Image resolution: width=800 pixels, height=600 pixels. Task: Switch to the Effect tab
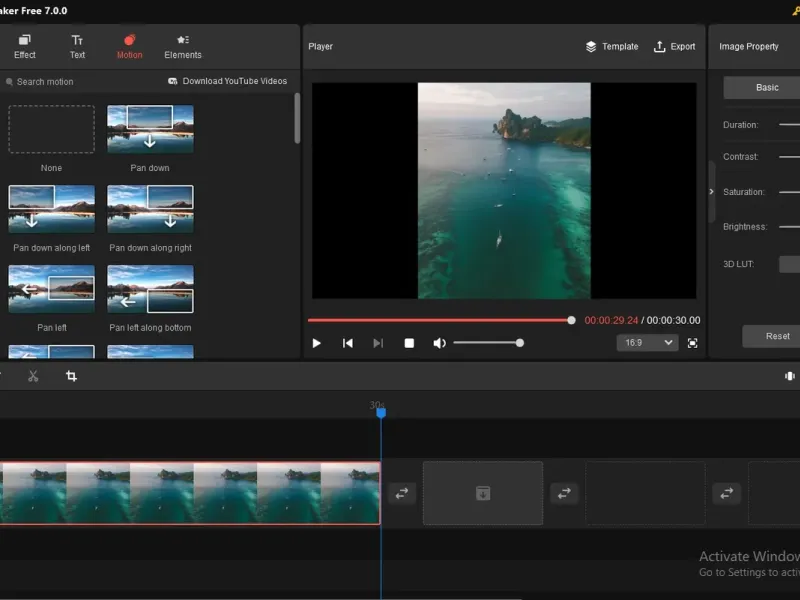[25, 46]
